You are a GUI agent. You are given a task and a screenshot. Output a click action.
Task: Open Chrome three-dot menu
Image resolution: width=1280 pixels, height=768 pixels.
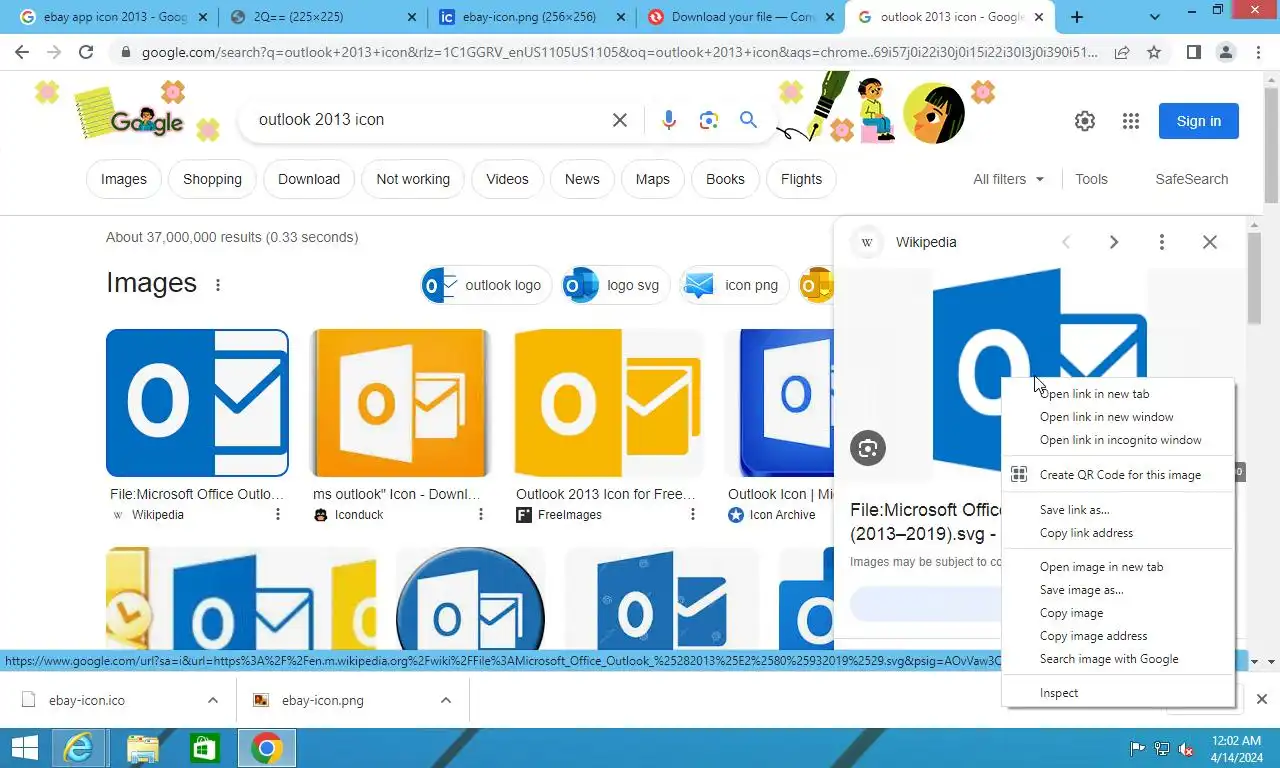pyautogui.click(x=1258, y=52)
